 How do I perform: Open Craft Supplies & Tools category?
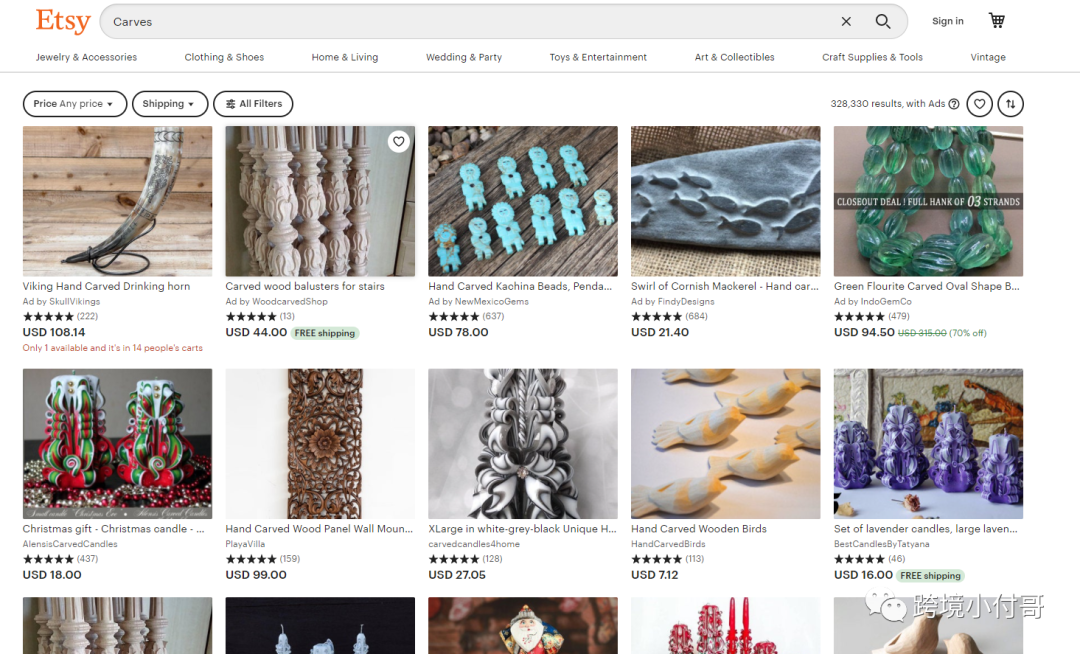pyautogui.click(x=872, y=57)
